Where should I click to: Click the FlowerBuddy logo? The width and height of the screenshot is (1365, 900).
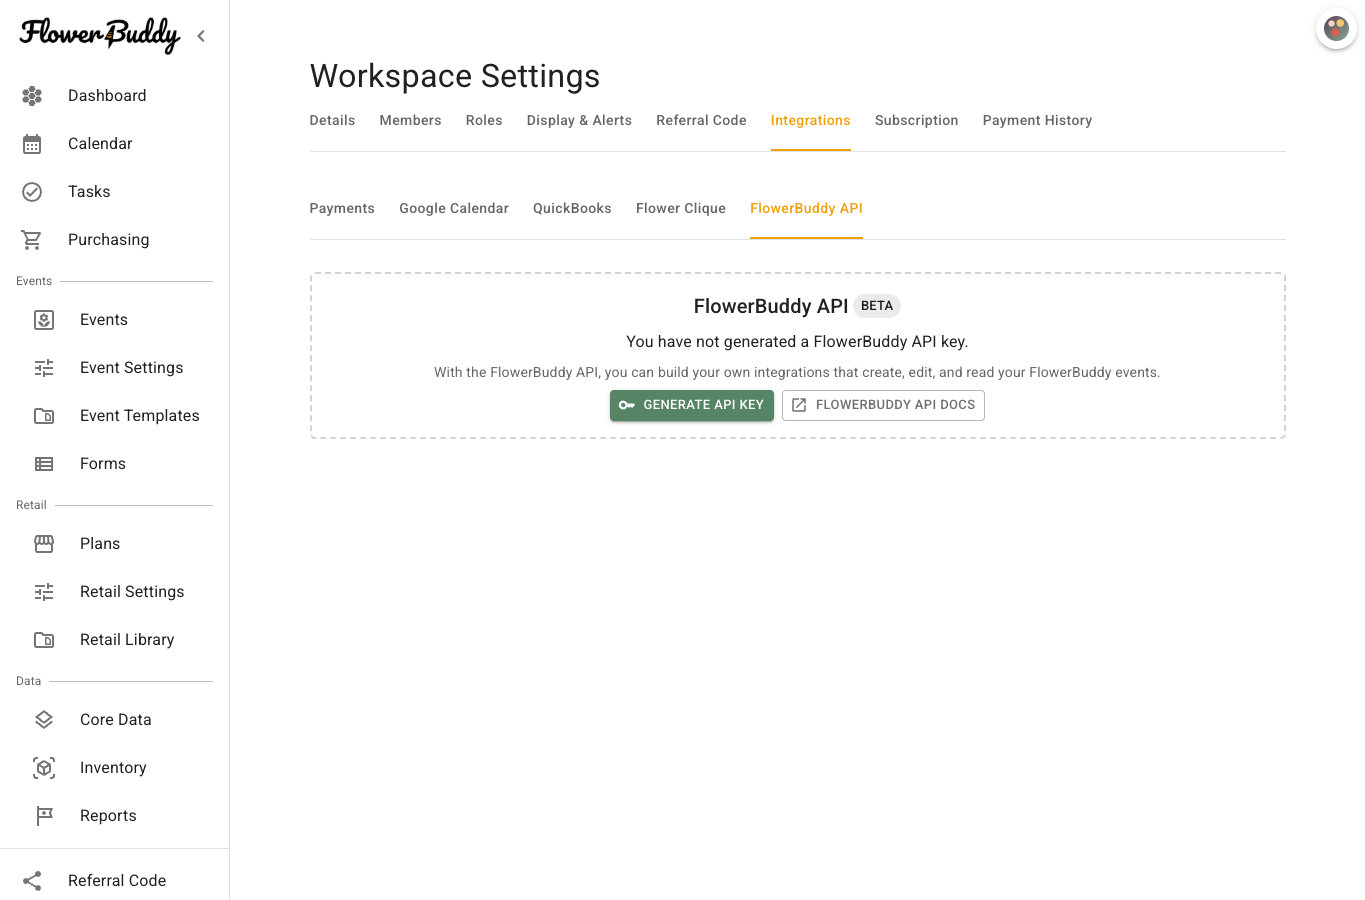100,36
